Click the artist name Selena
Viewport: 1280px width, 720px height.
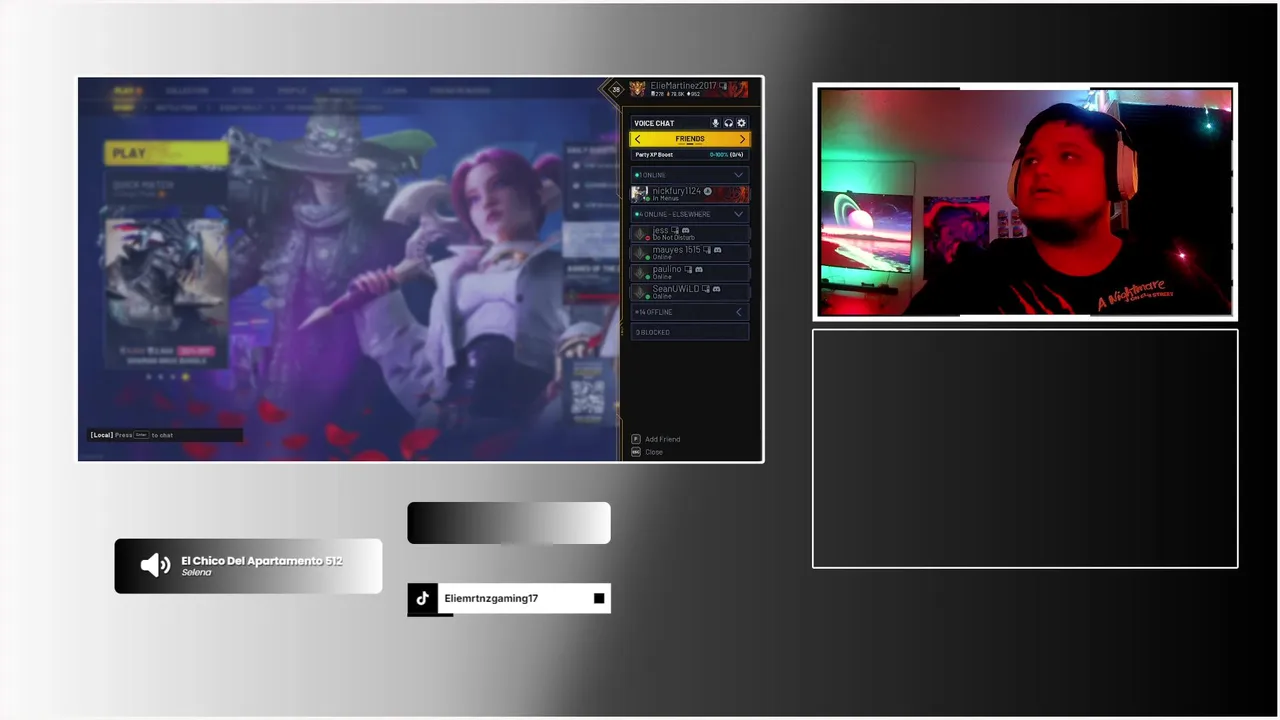196,573
